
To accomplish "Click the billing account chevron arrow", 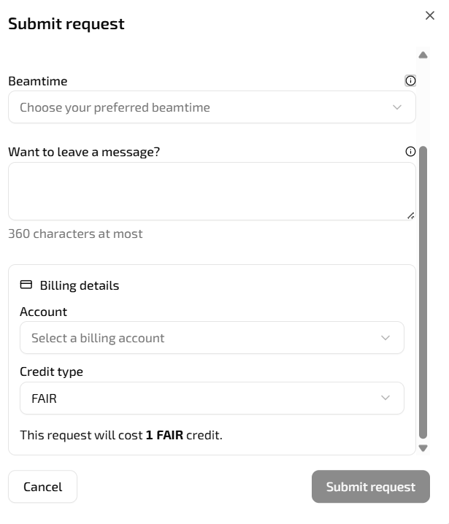I will (385, 338).
